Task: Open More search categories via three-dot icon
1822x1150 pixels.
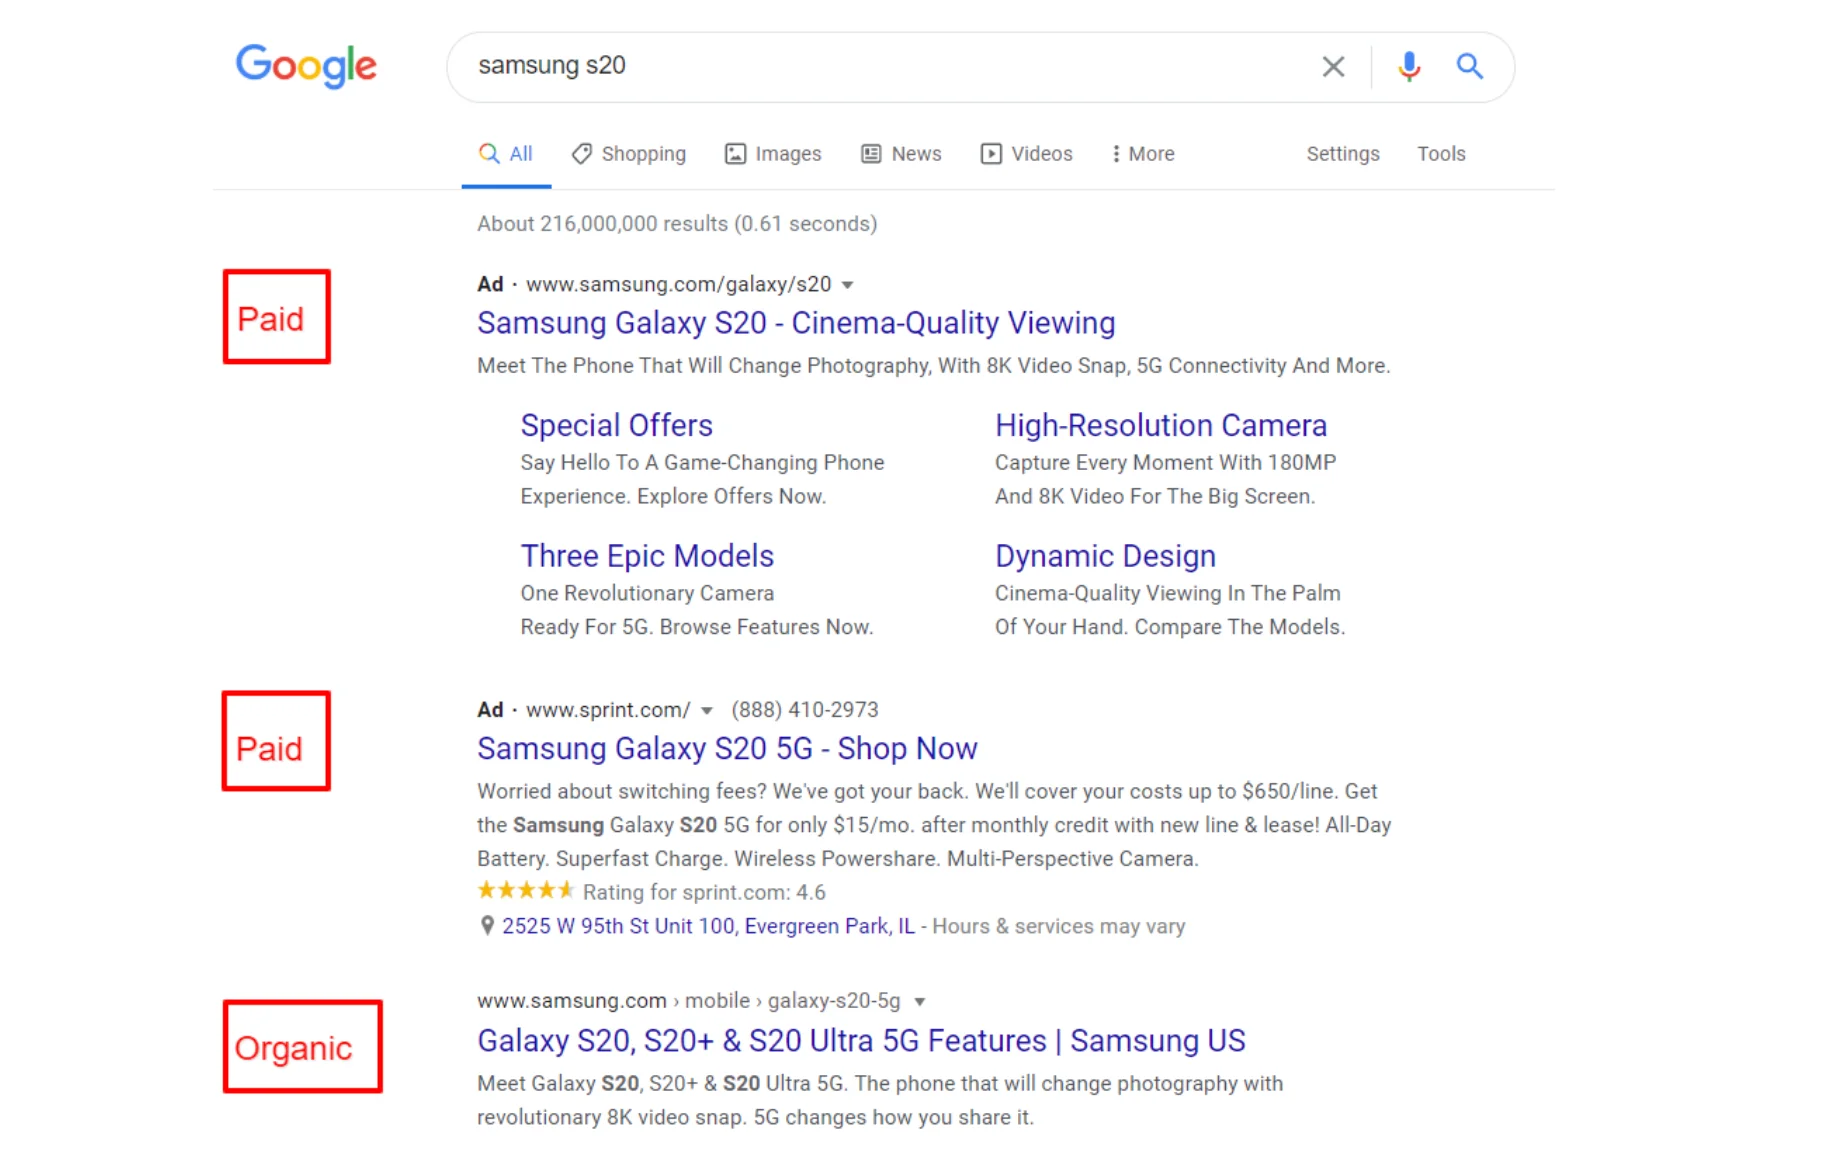Action: point(1116,153)
